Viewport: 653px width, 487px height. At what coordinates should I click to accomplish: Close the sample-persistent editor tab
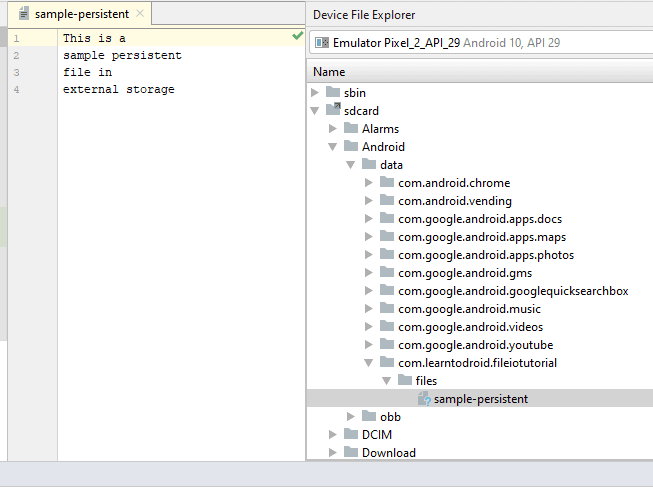pyautogui.click(x=139, y=14)
